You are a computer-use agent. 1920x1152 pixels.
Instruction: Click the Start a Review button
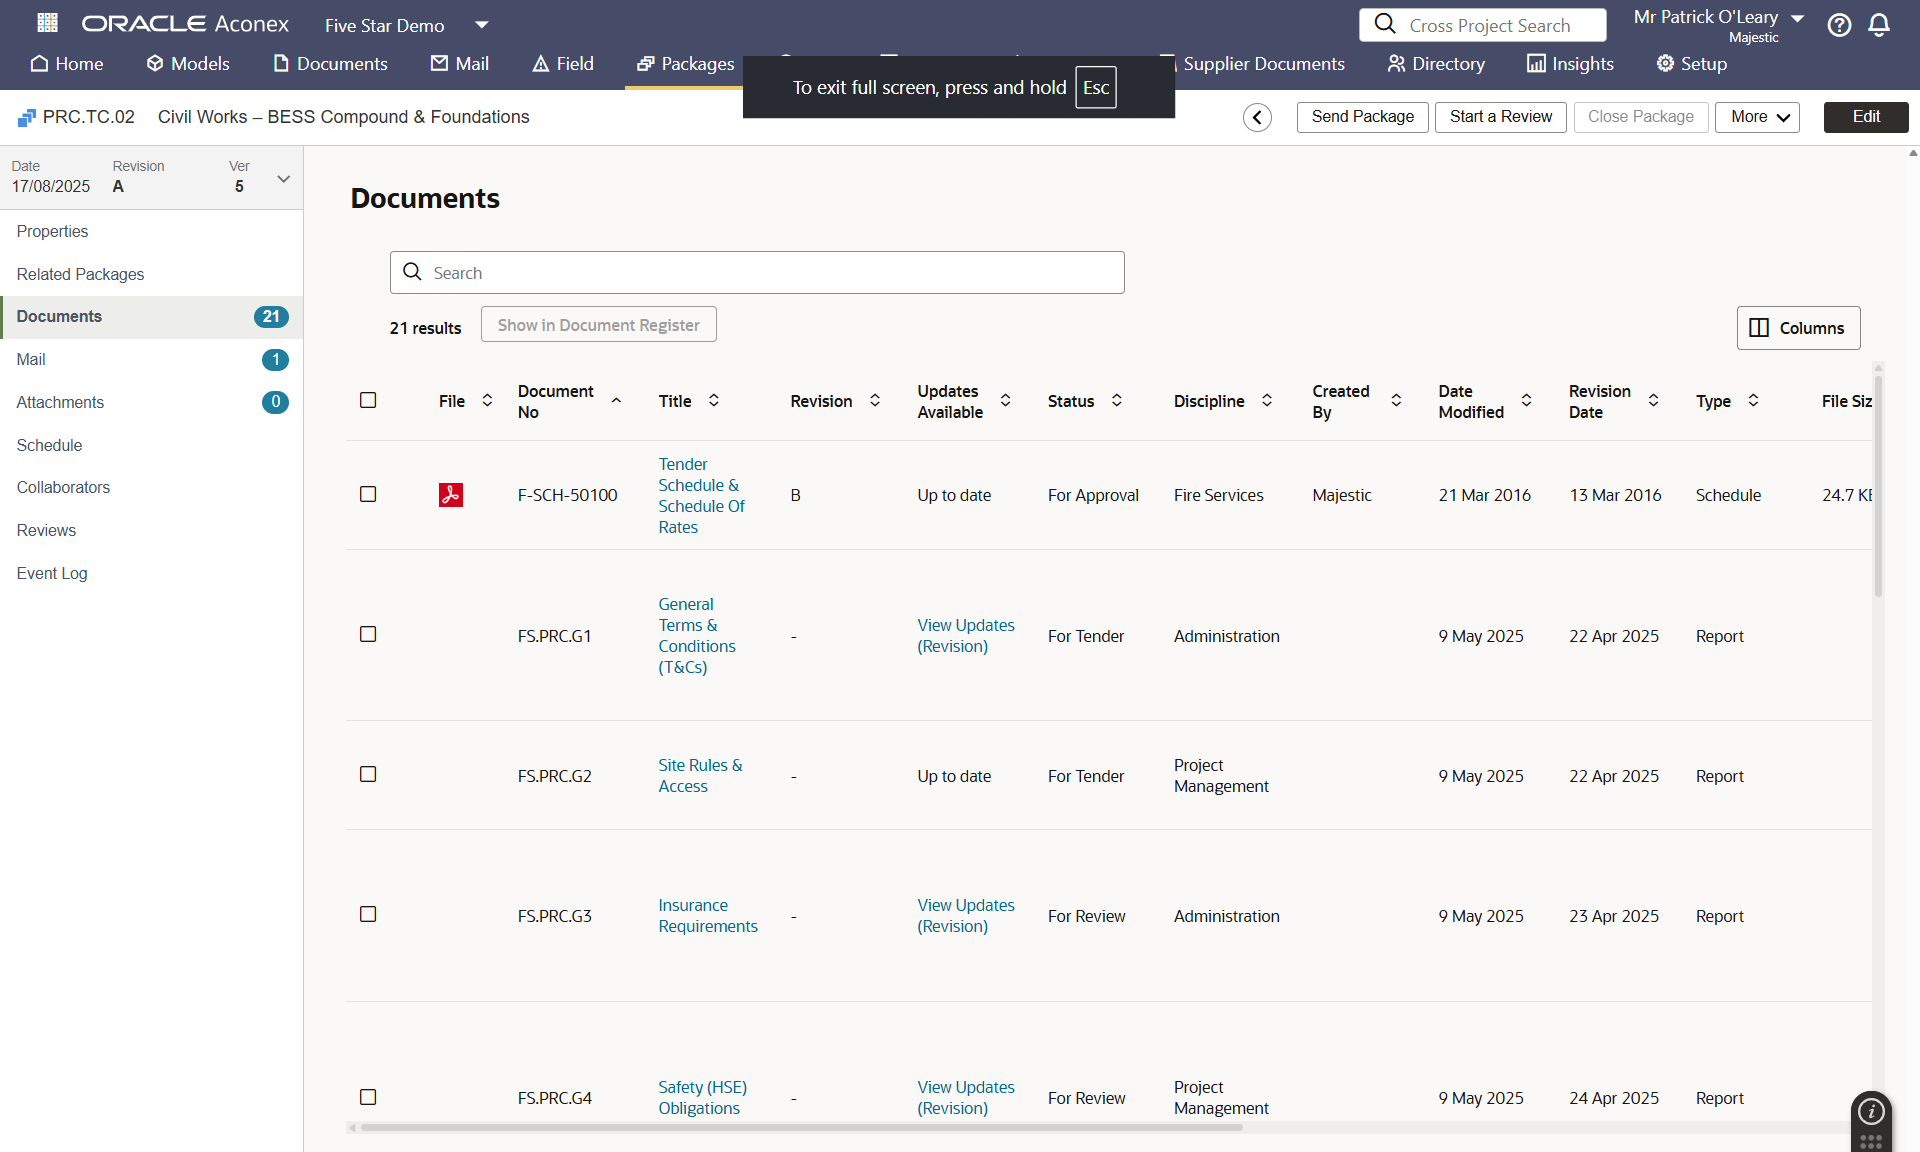pos(1500,117)
